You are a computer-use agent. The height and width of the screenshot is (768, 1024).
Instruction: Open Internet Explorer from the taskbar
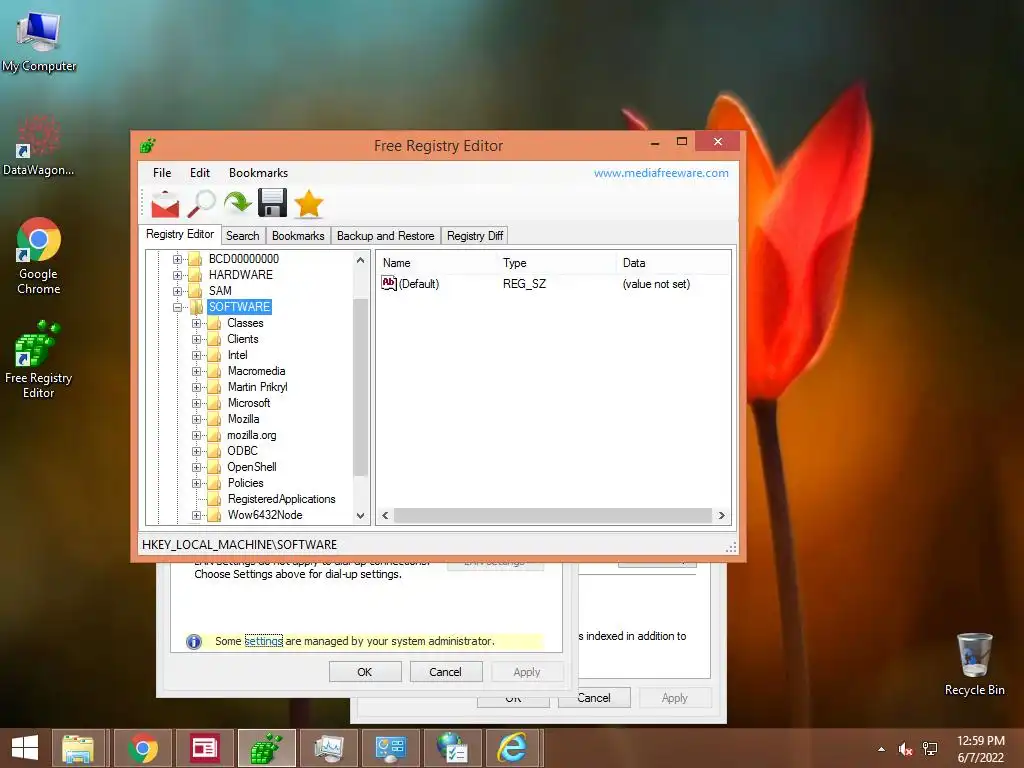(x=513, y=748)
